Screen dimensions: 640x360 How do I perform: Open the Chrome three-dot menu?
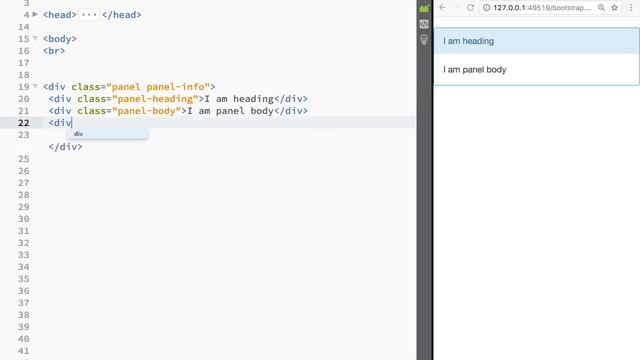(x=631, y=7)
